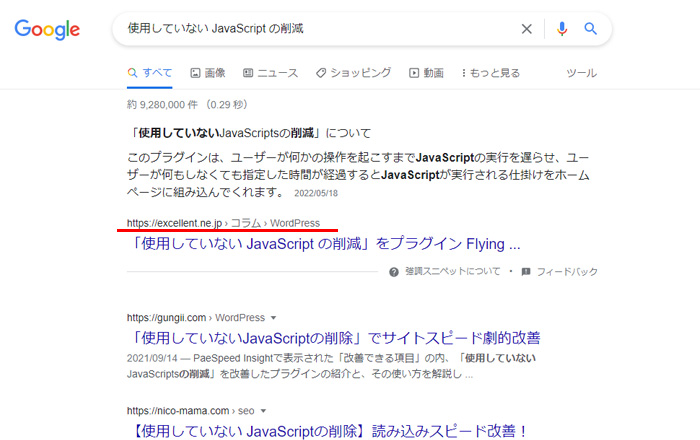Click the snippet date 2022/05/18
This screenshot has width=700, height=440.
pos(316,193)
